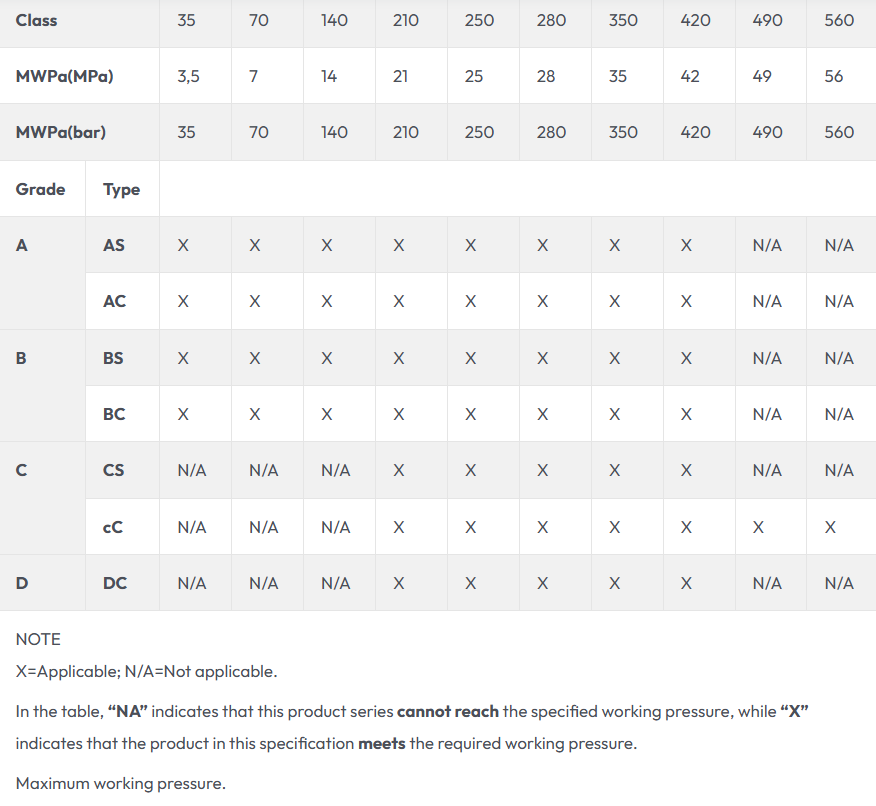The image size is (876, 806).
Task: Click the AS type cell
Action: pyautogui.click(x=114, y=245)
